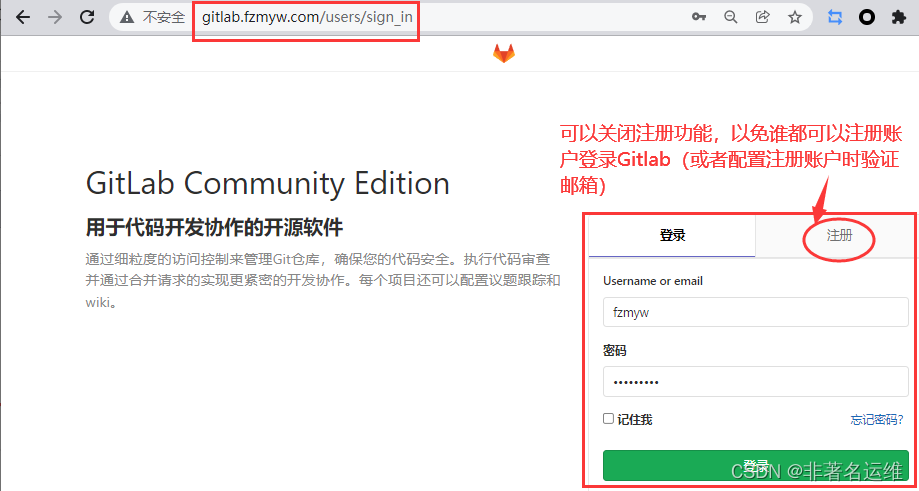Open the 忘记密码? link
Screen dimensions: 919x491
pos(877,420)
